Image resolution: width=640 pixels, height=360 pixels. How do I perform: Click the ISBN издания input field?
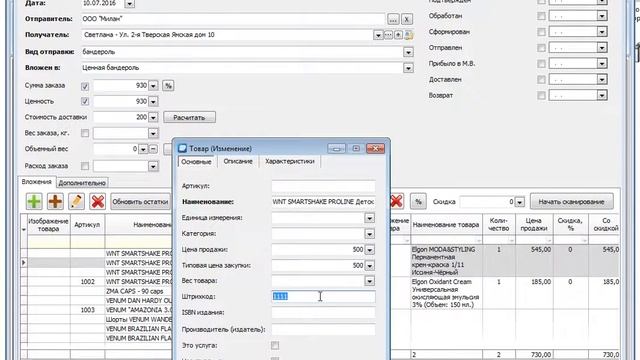pos(323,313)
